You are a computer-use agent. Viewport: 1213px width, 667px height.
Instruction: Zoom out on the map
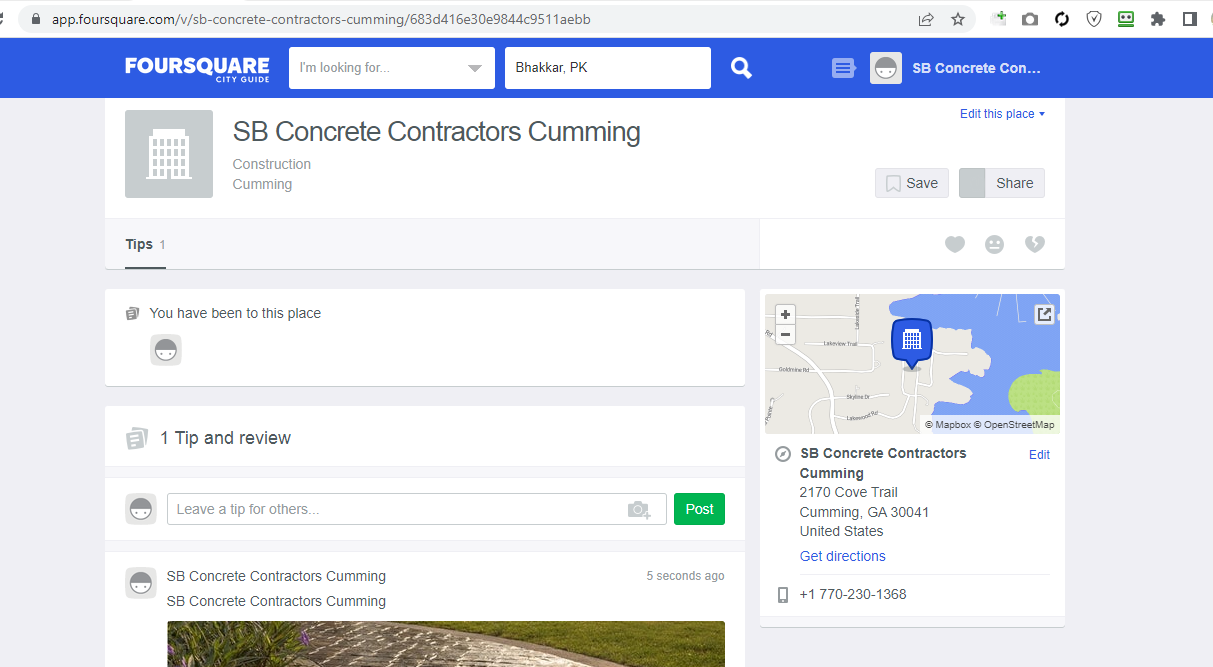786,334
